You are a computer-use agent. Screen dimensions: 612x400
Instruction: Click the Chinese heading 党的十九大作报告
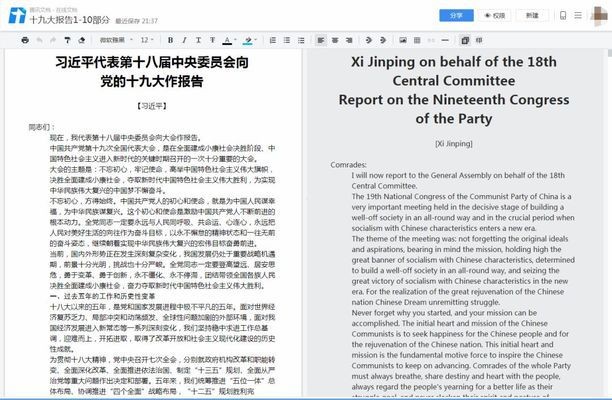tap(152, 81)
